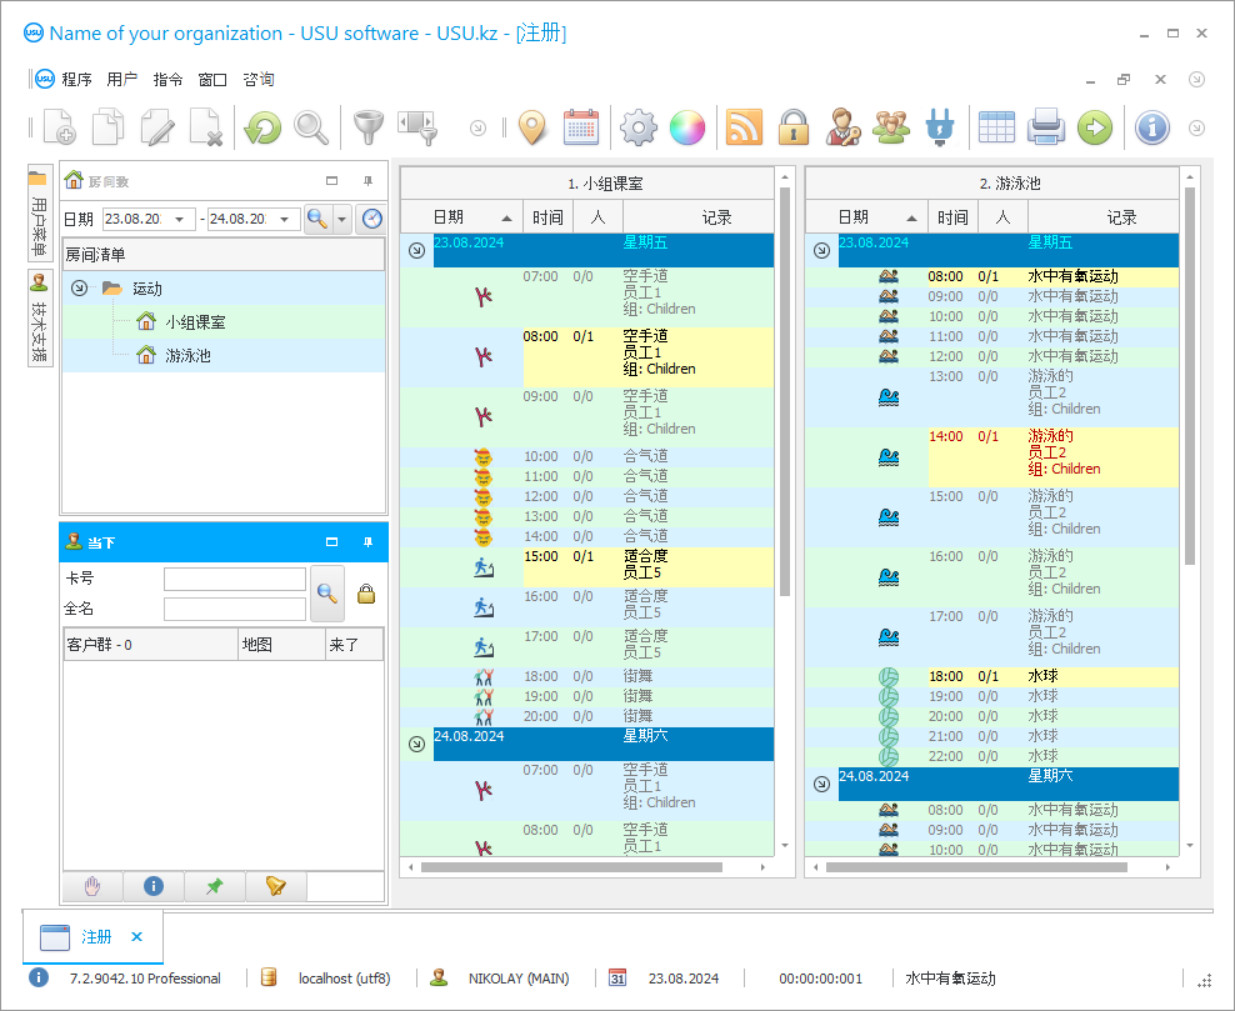Viewport: 1235px width, 1011px height.
Task: Click the orange RSS feed icon
Action: click(x=744, y=128)
